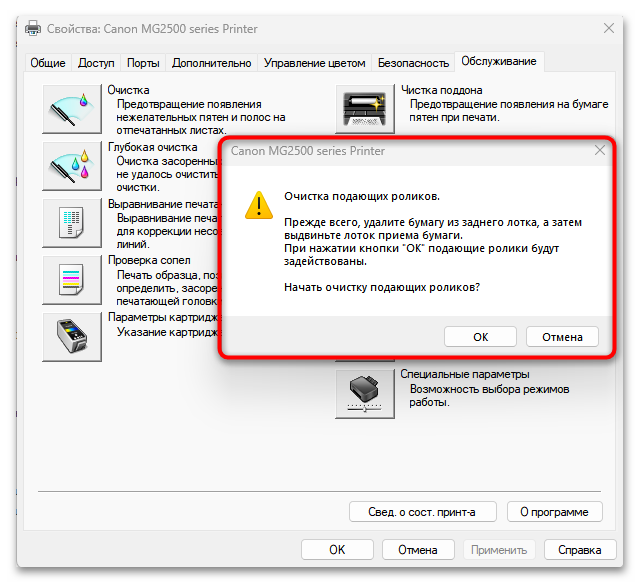Click the Проверка сопел nozzle check icon
The image size is (639, 583).
[x=72, y=280]
